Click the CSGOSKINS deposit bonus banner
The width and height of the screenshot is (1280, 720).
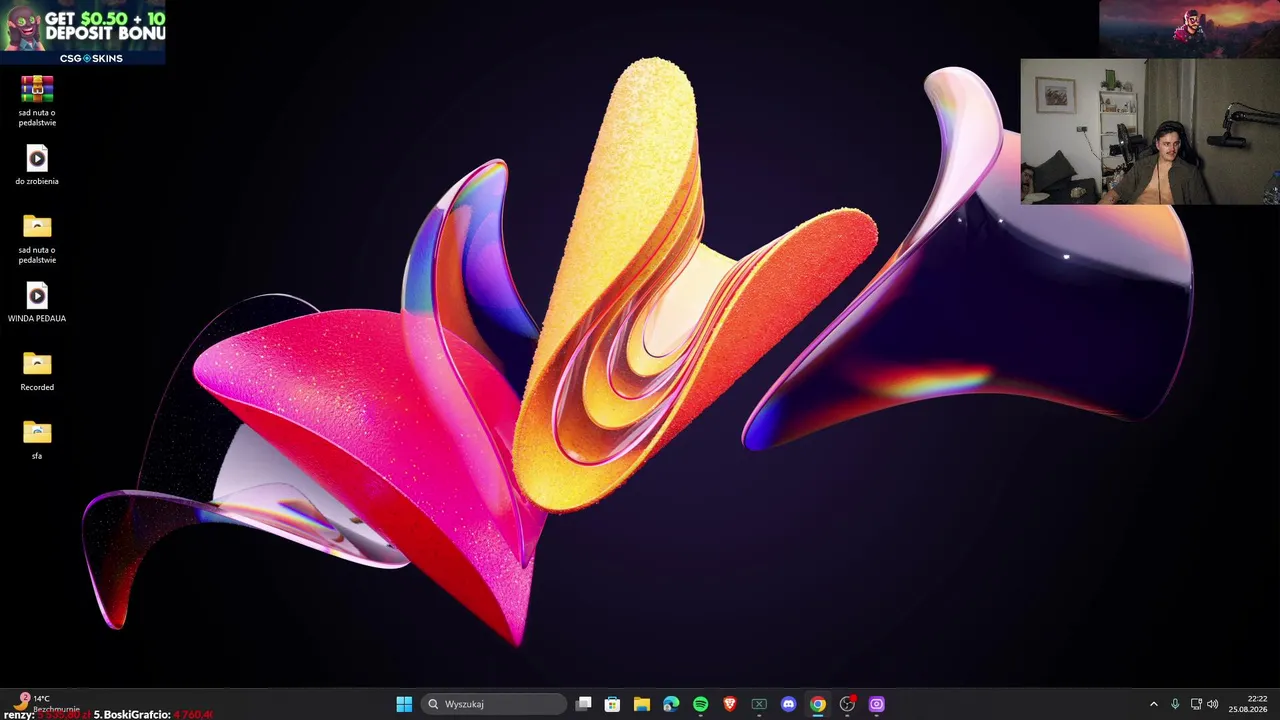[x=83, y=32]
